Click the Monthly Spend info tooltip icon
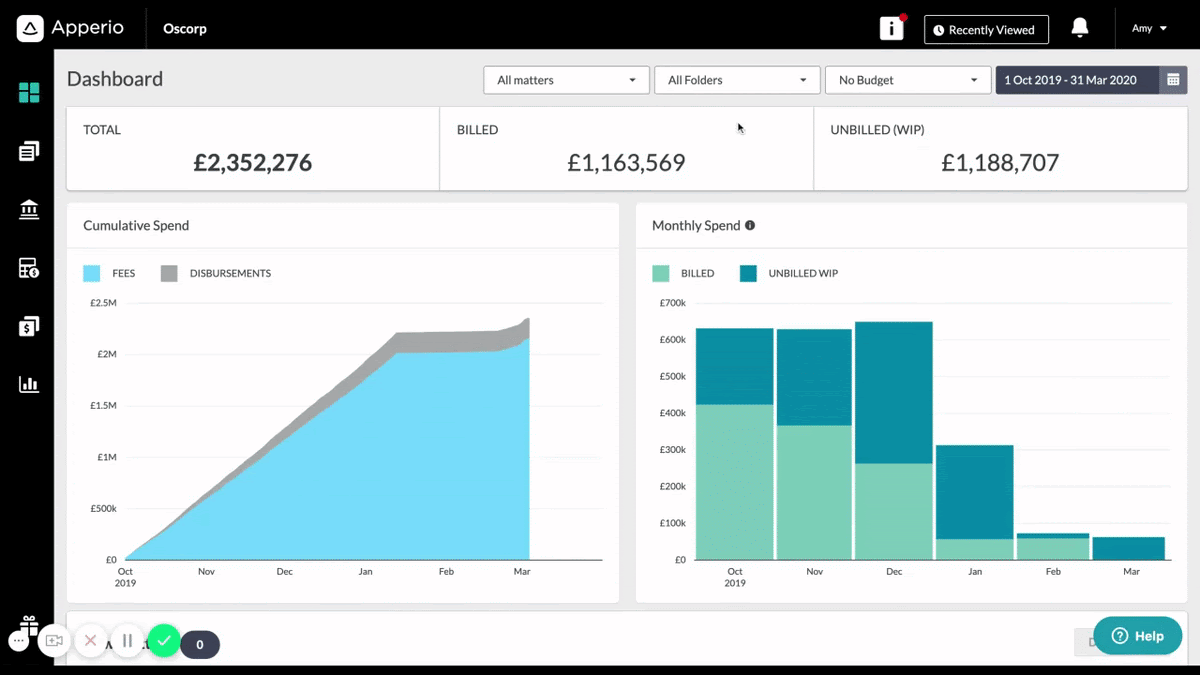The height and width of the screenshot is (675, 1200). coord(750,225)
